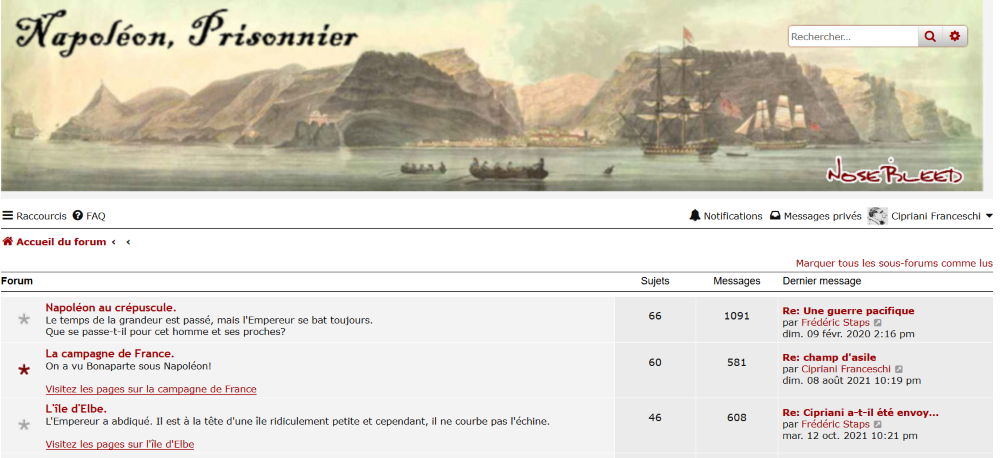Visit pages sur la campagne de France link
Viewport: 1000px width, 458px height.
pyautogui.click(x=151, y=389)
